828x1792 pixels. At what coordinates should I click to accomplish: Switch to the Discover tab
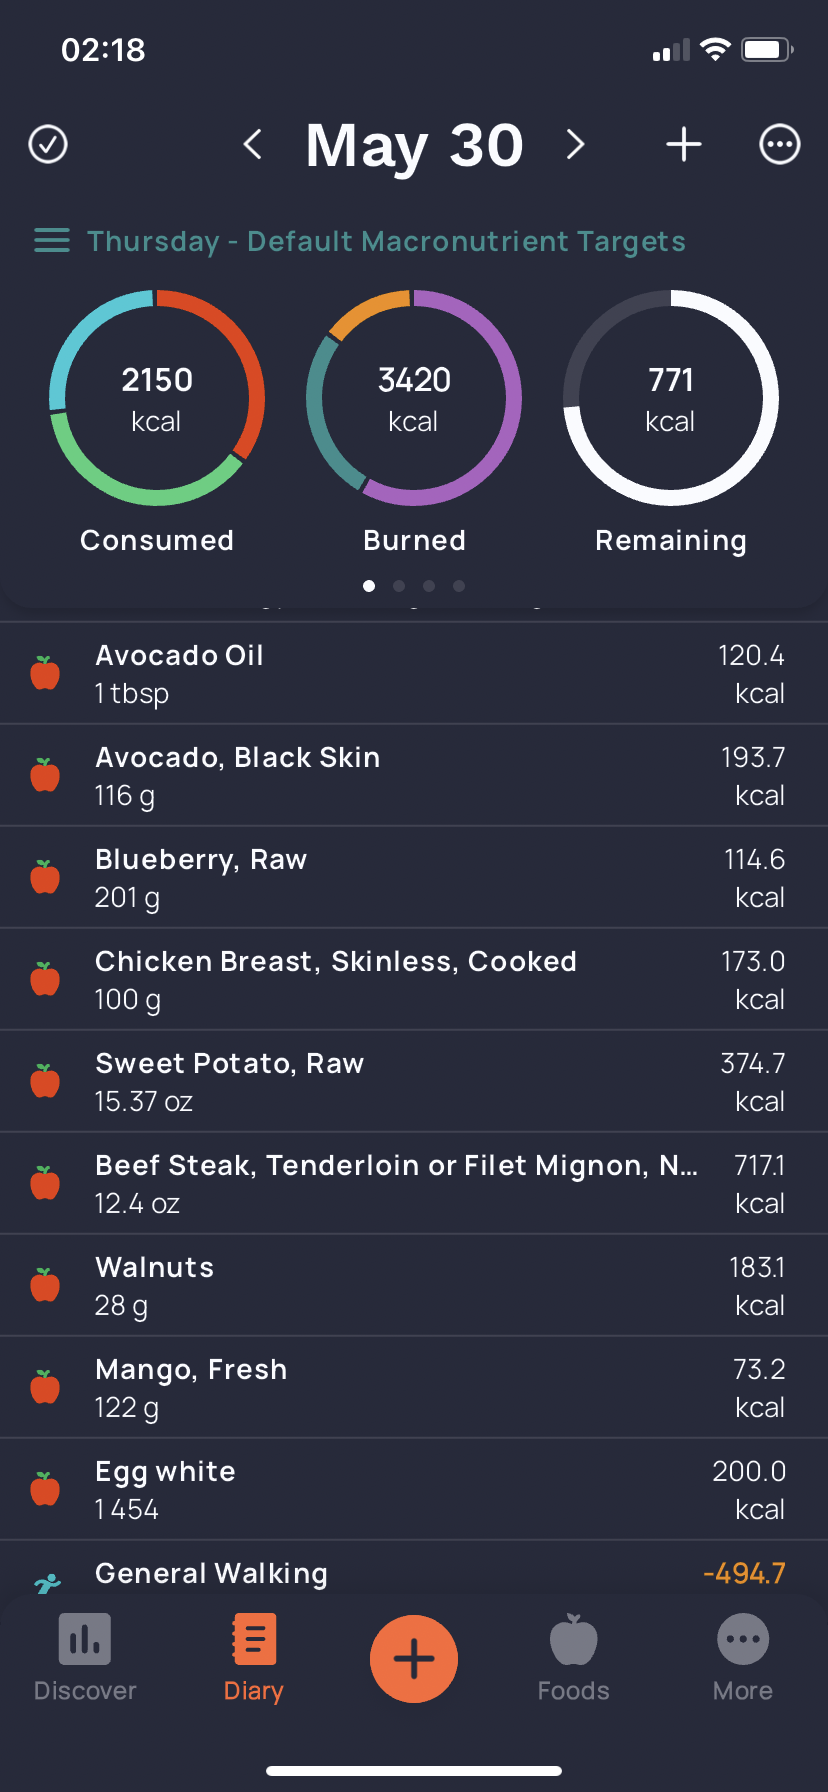[x=85, y=1658]
